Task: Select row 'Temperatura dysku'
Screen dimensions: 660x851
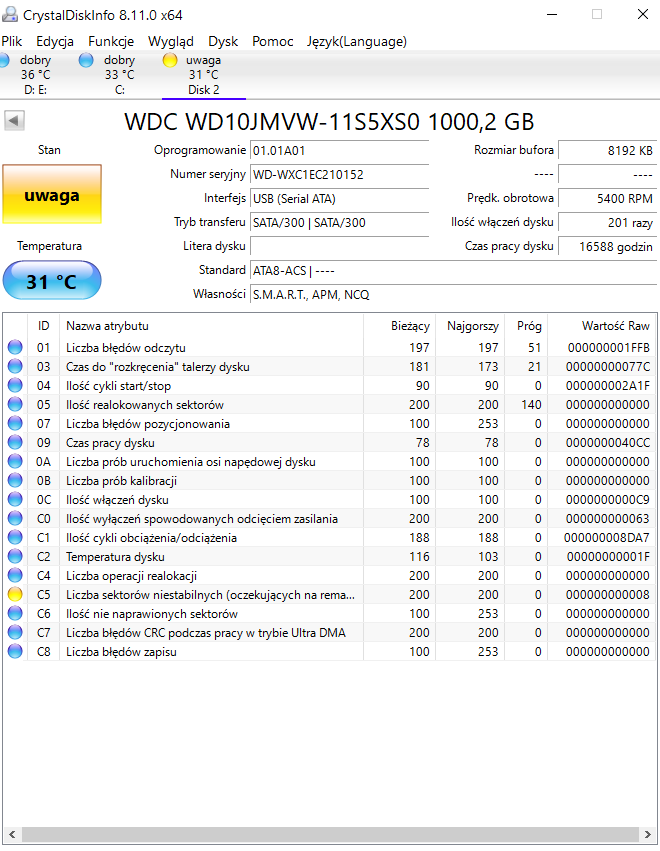Action: coord(329,556)
